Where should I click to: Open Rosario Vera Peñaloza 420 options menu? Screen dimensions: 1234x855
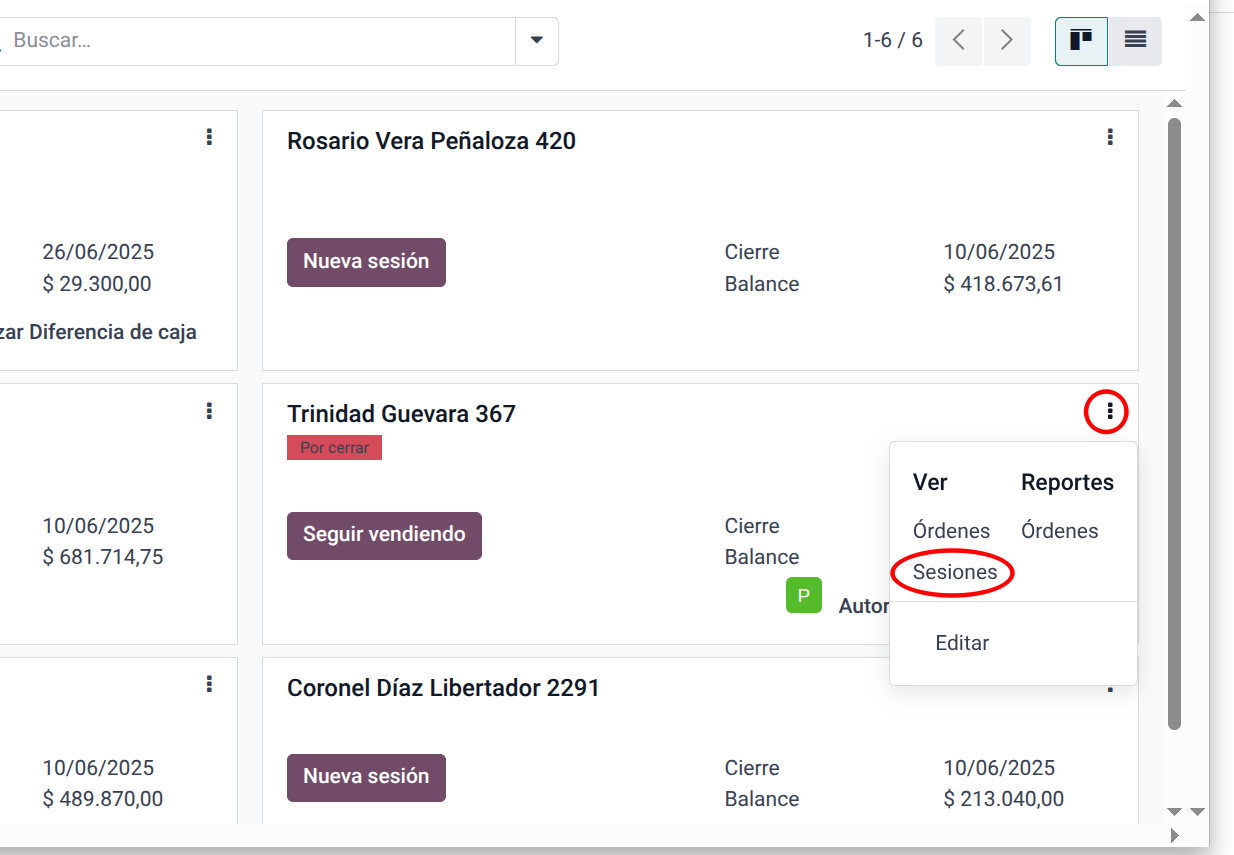point(1110,137)
